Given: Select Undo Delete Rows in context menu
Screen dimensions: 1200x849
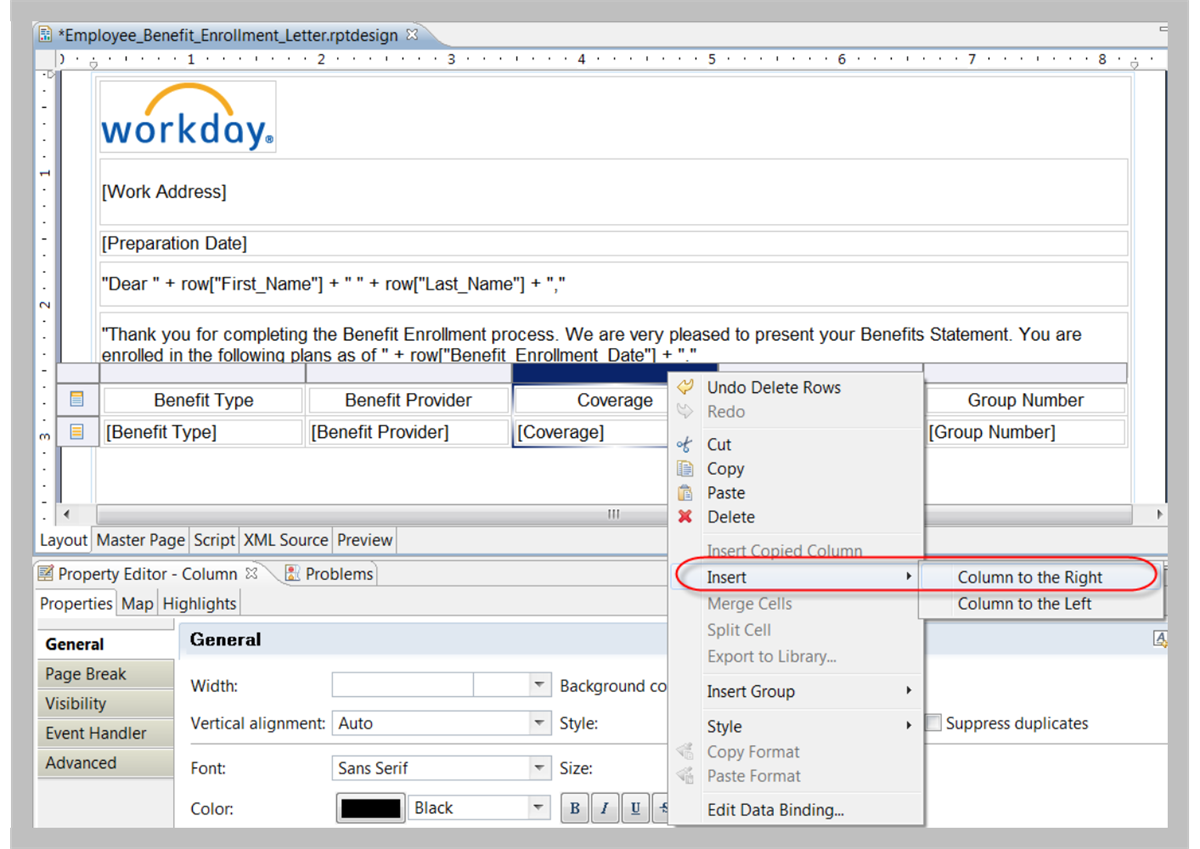Looking at the screenshot, I should 774,387.
